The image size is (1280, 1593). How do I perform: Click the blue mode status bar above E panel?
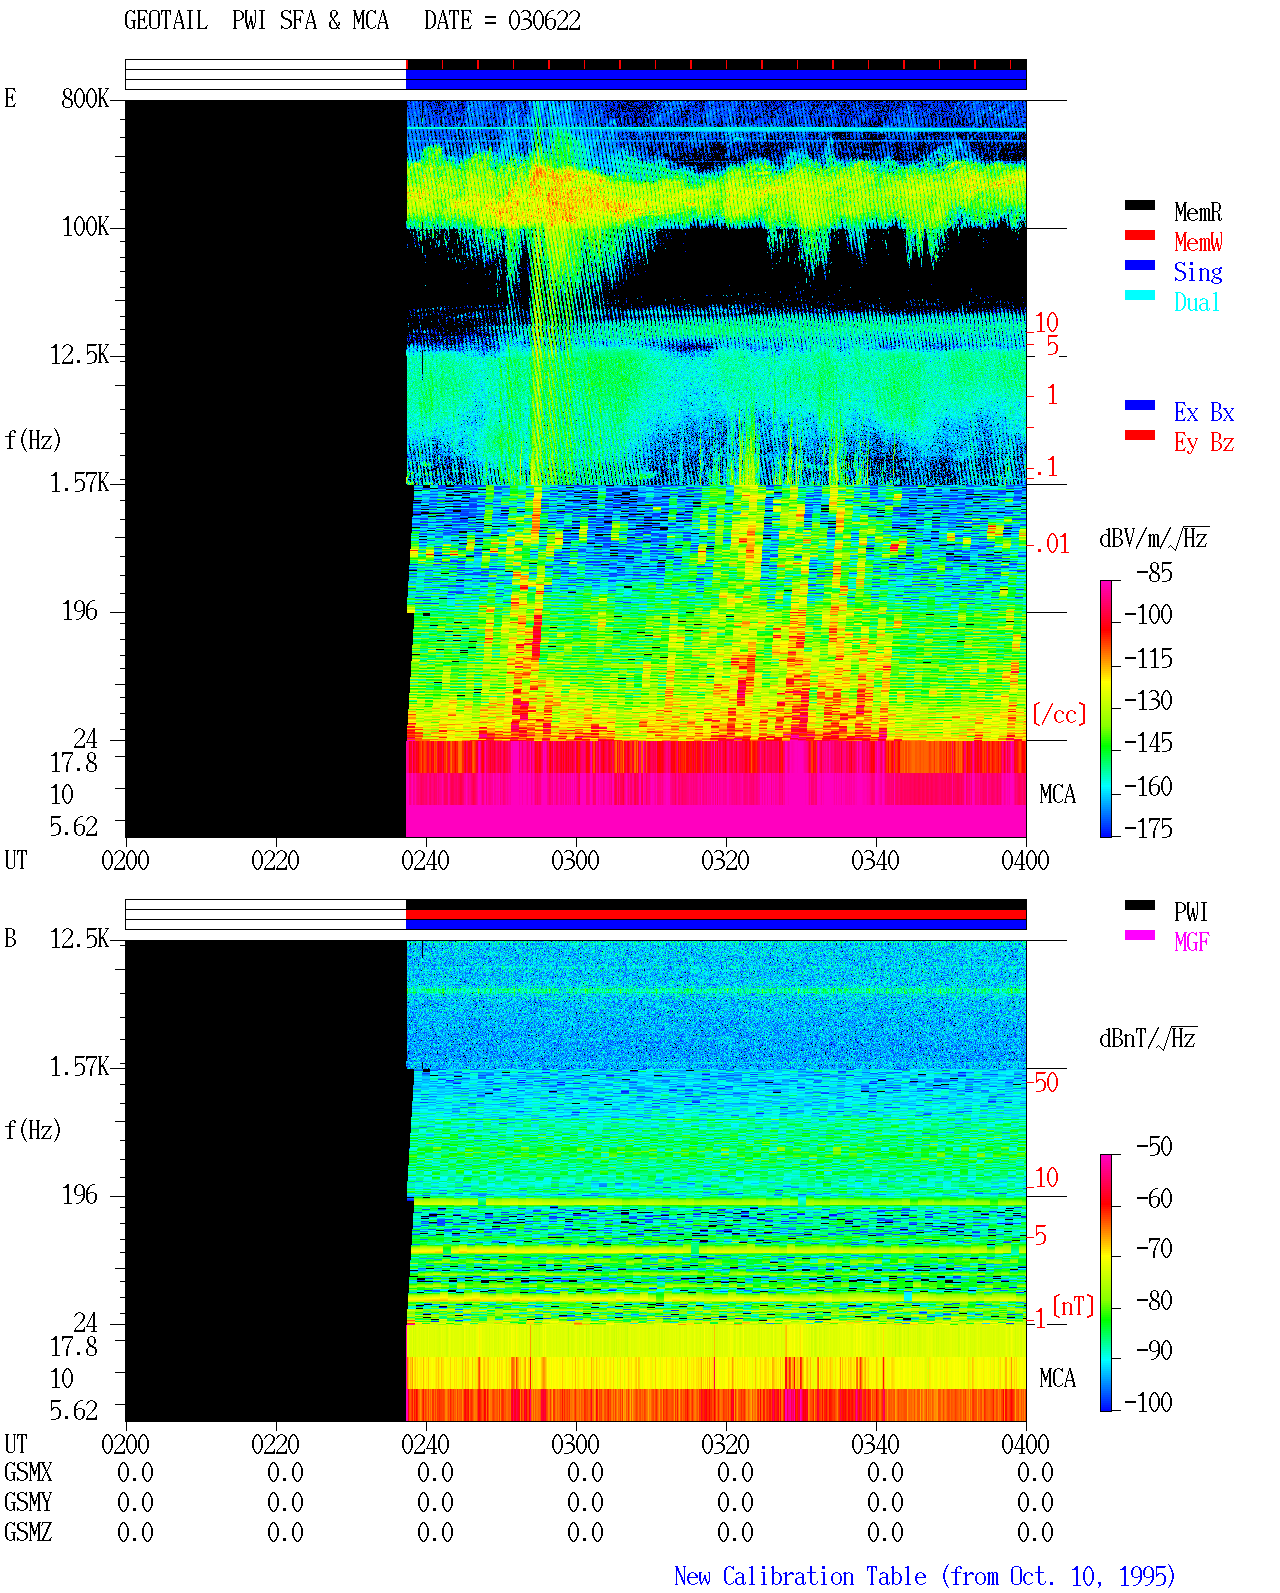(716, 79)
